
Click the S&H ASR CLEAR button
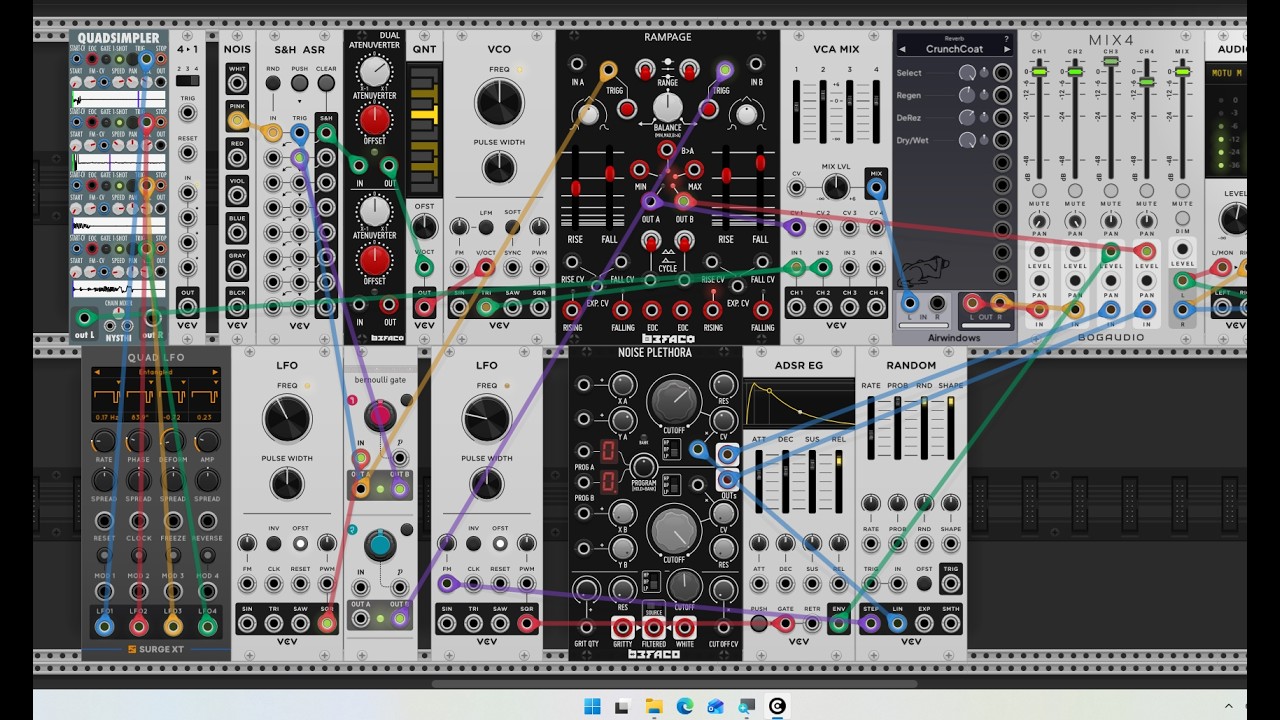326,84
